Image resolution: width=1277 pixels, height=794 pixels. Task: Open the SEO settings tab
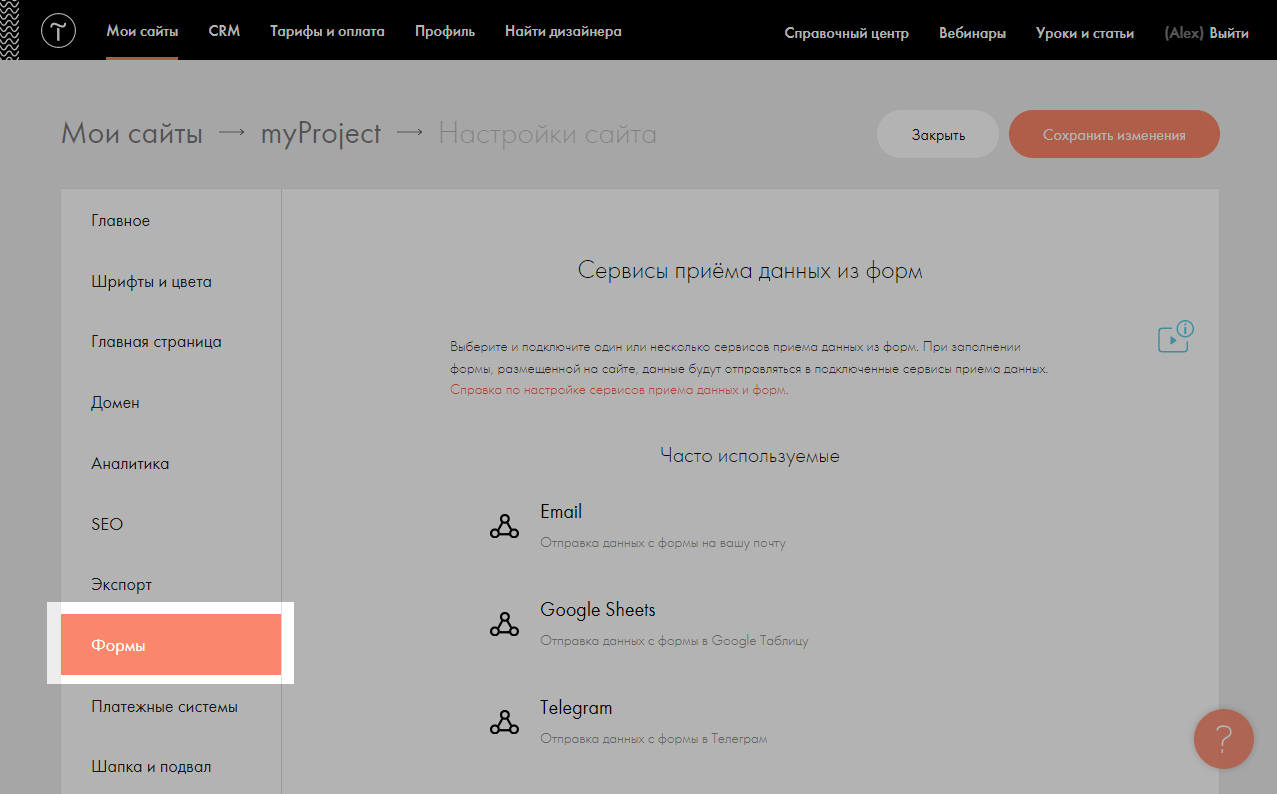[107, 524]
